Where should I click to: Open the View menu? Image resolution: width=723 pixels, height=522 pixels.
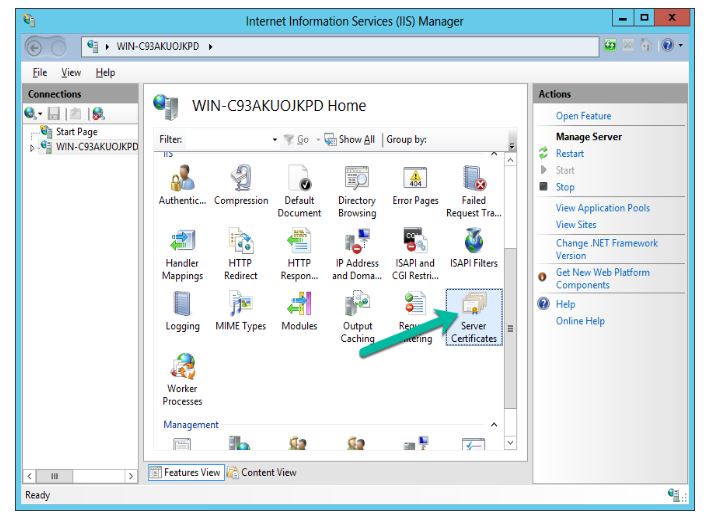click(71, 73)
